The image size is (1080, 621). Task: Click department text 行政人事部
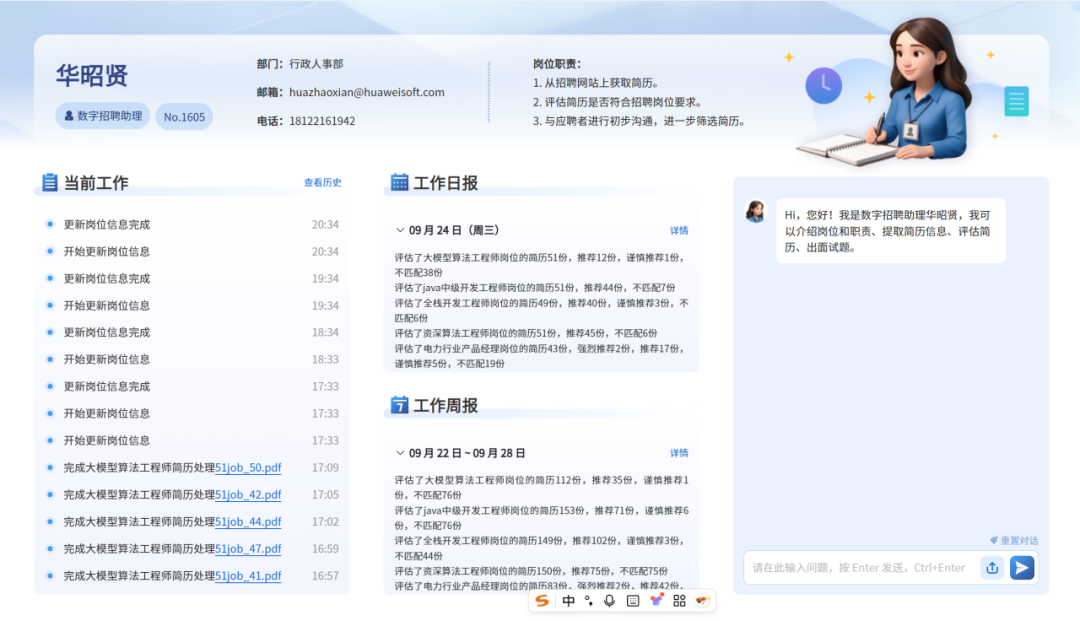[316, 64]
